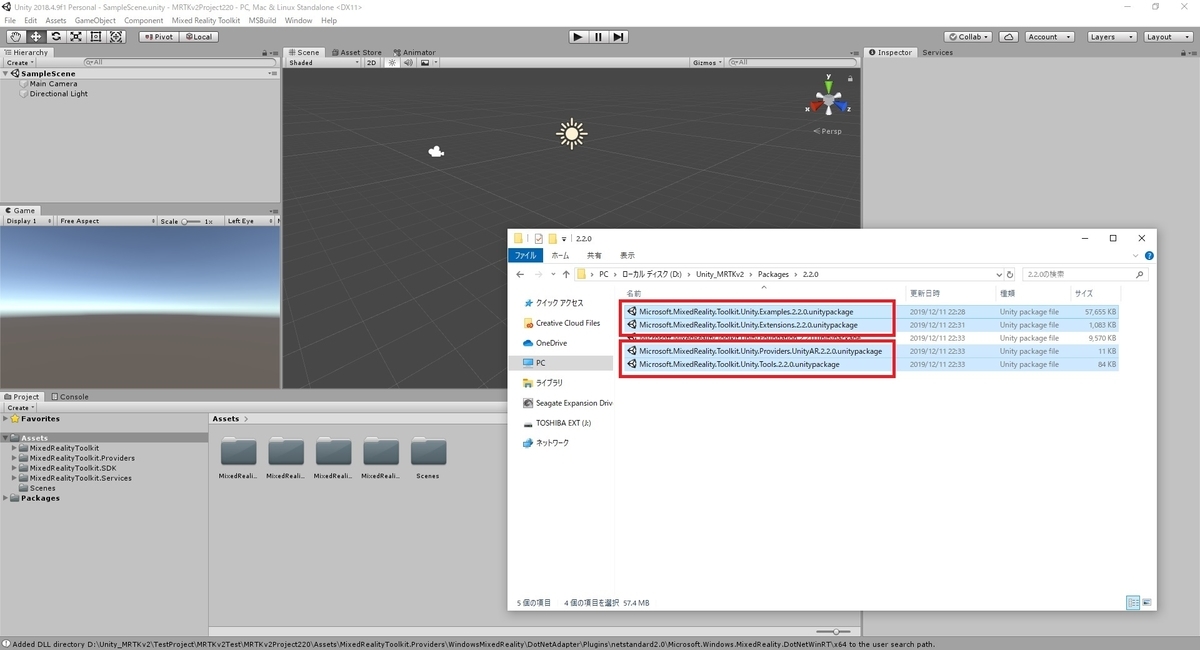Select Main Camera in the Hierarchy
The height and width of the screenshot is (650, 1200).
(53, 84)
